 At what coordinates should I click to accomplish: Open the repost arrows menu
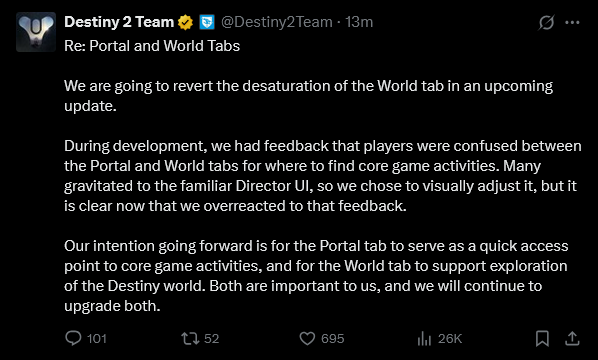coord(190,338)
